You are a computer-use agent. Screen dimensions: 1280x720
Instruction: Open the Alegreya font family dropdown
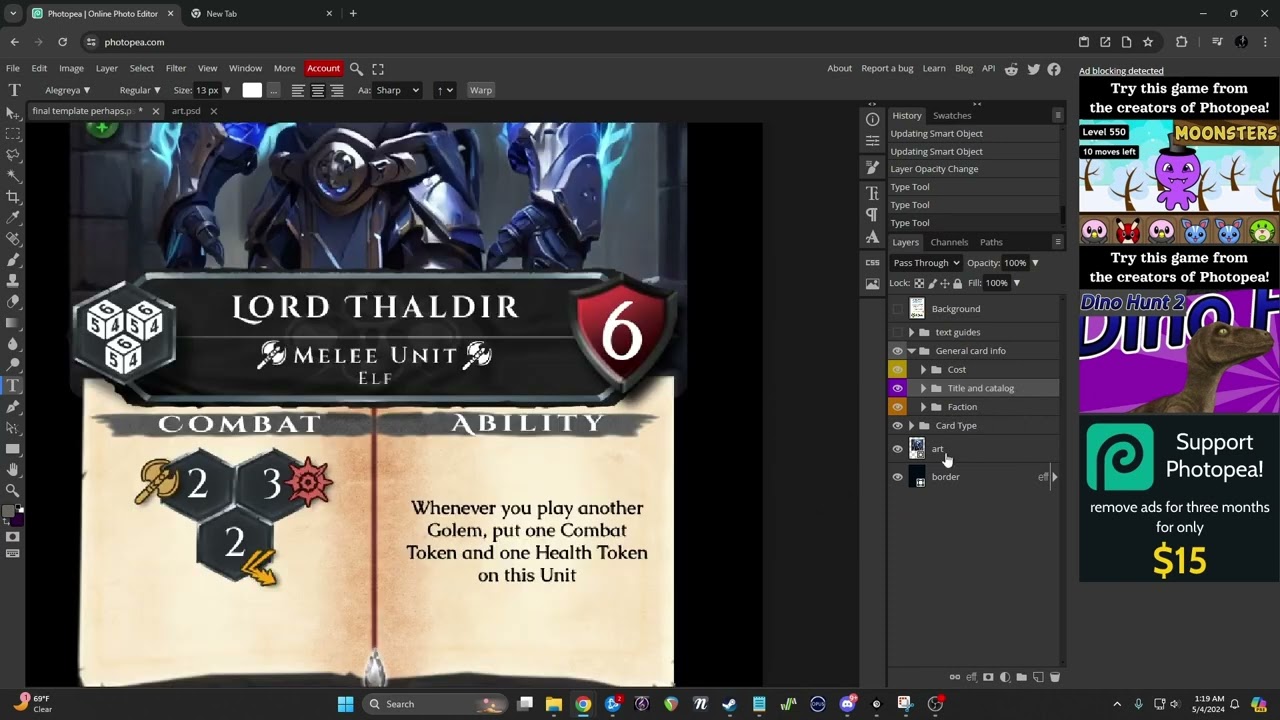pos(68,90)
